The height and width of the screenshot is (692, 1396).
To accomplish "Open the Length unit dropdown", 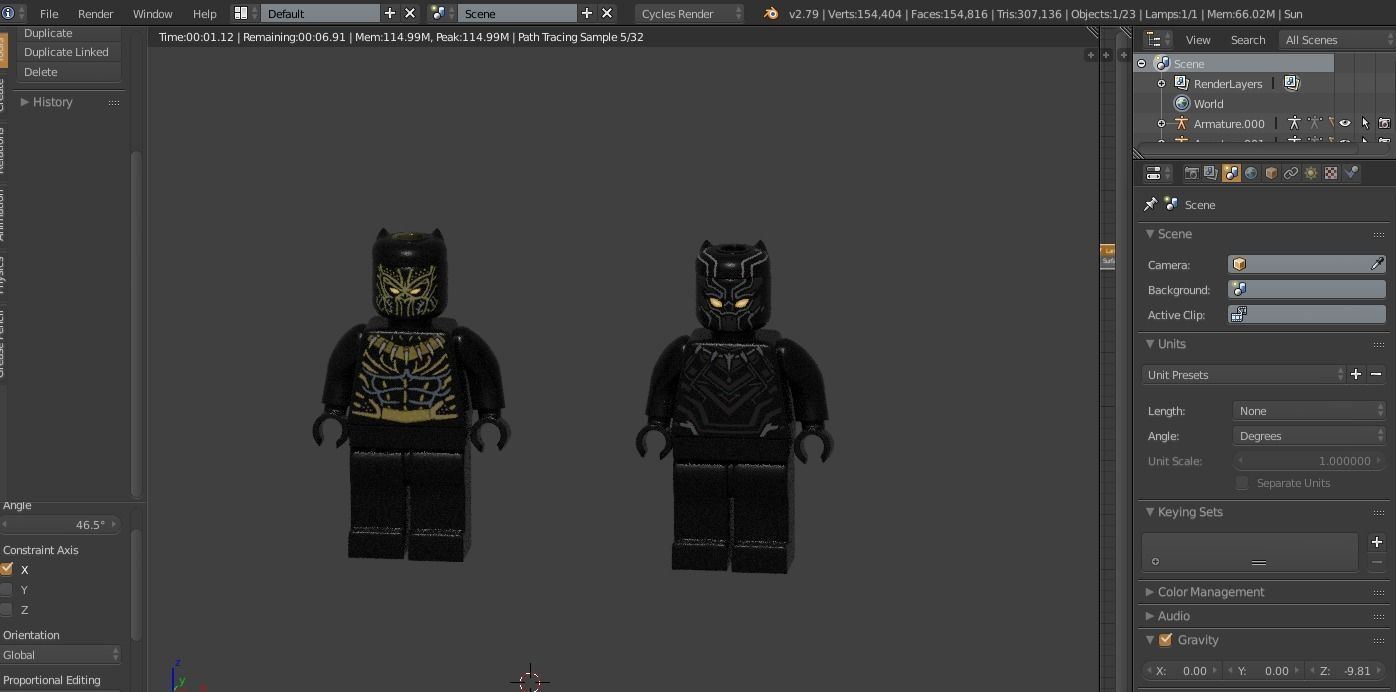I will 1309,410.
